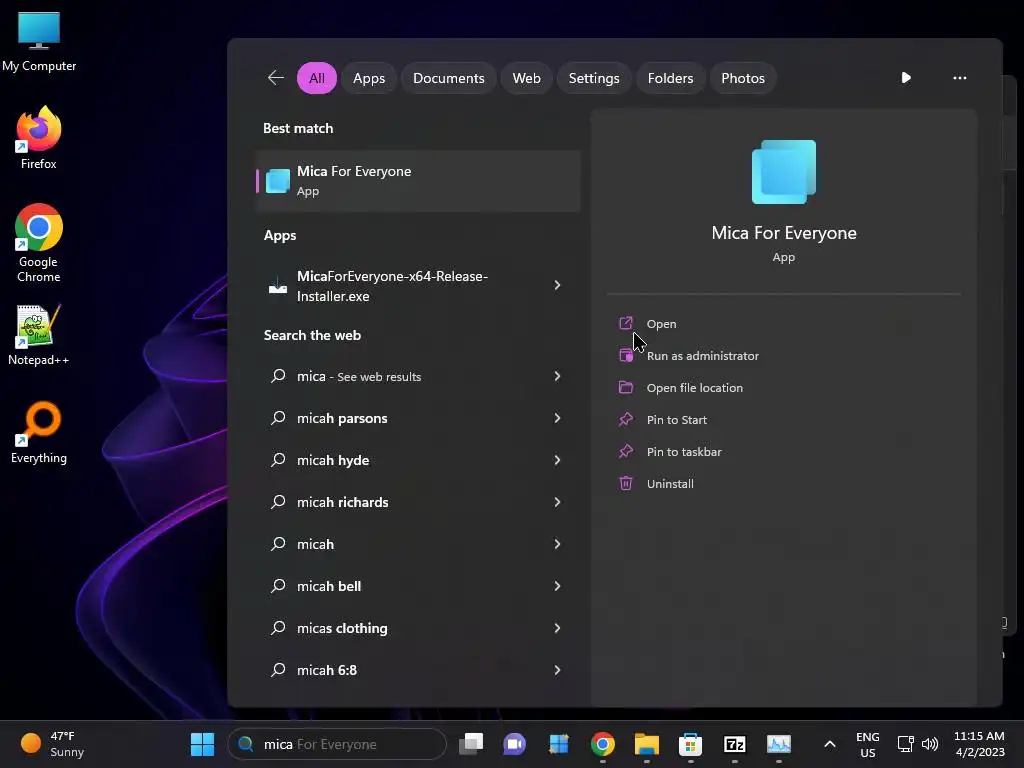The height and width of the screenshot is (768, 1024).
Task: Show more filters with the play arrow
Action: pyautogui.click(x=906, y=78)
